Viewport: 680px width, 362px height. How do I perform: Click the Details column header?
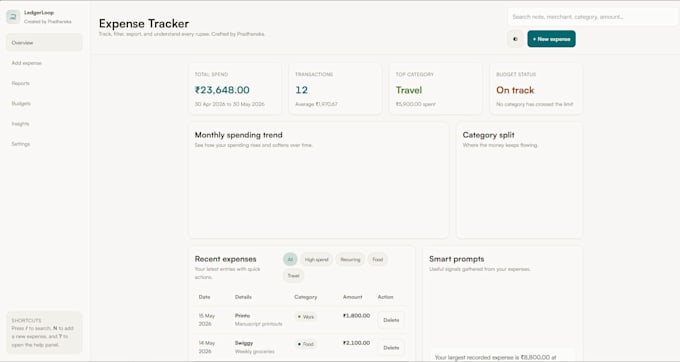click(x=243, y=297)
